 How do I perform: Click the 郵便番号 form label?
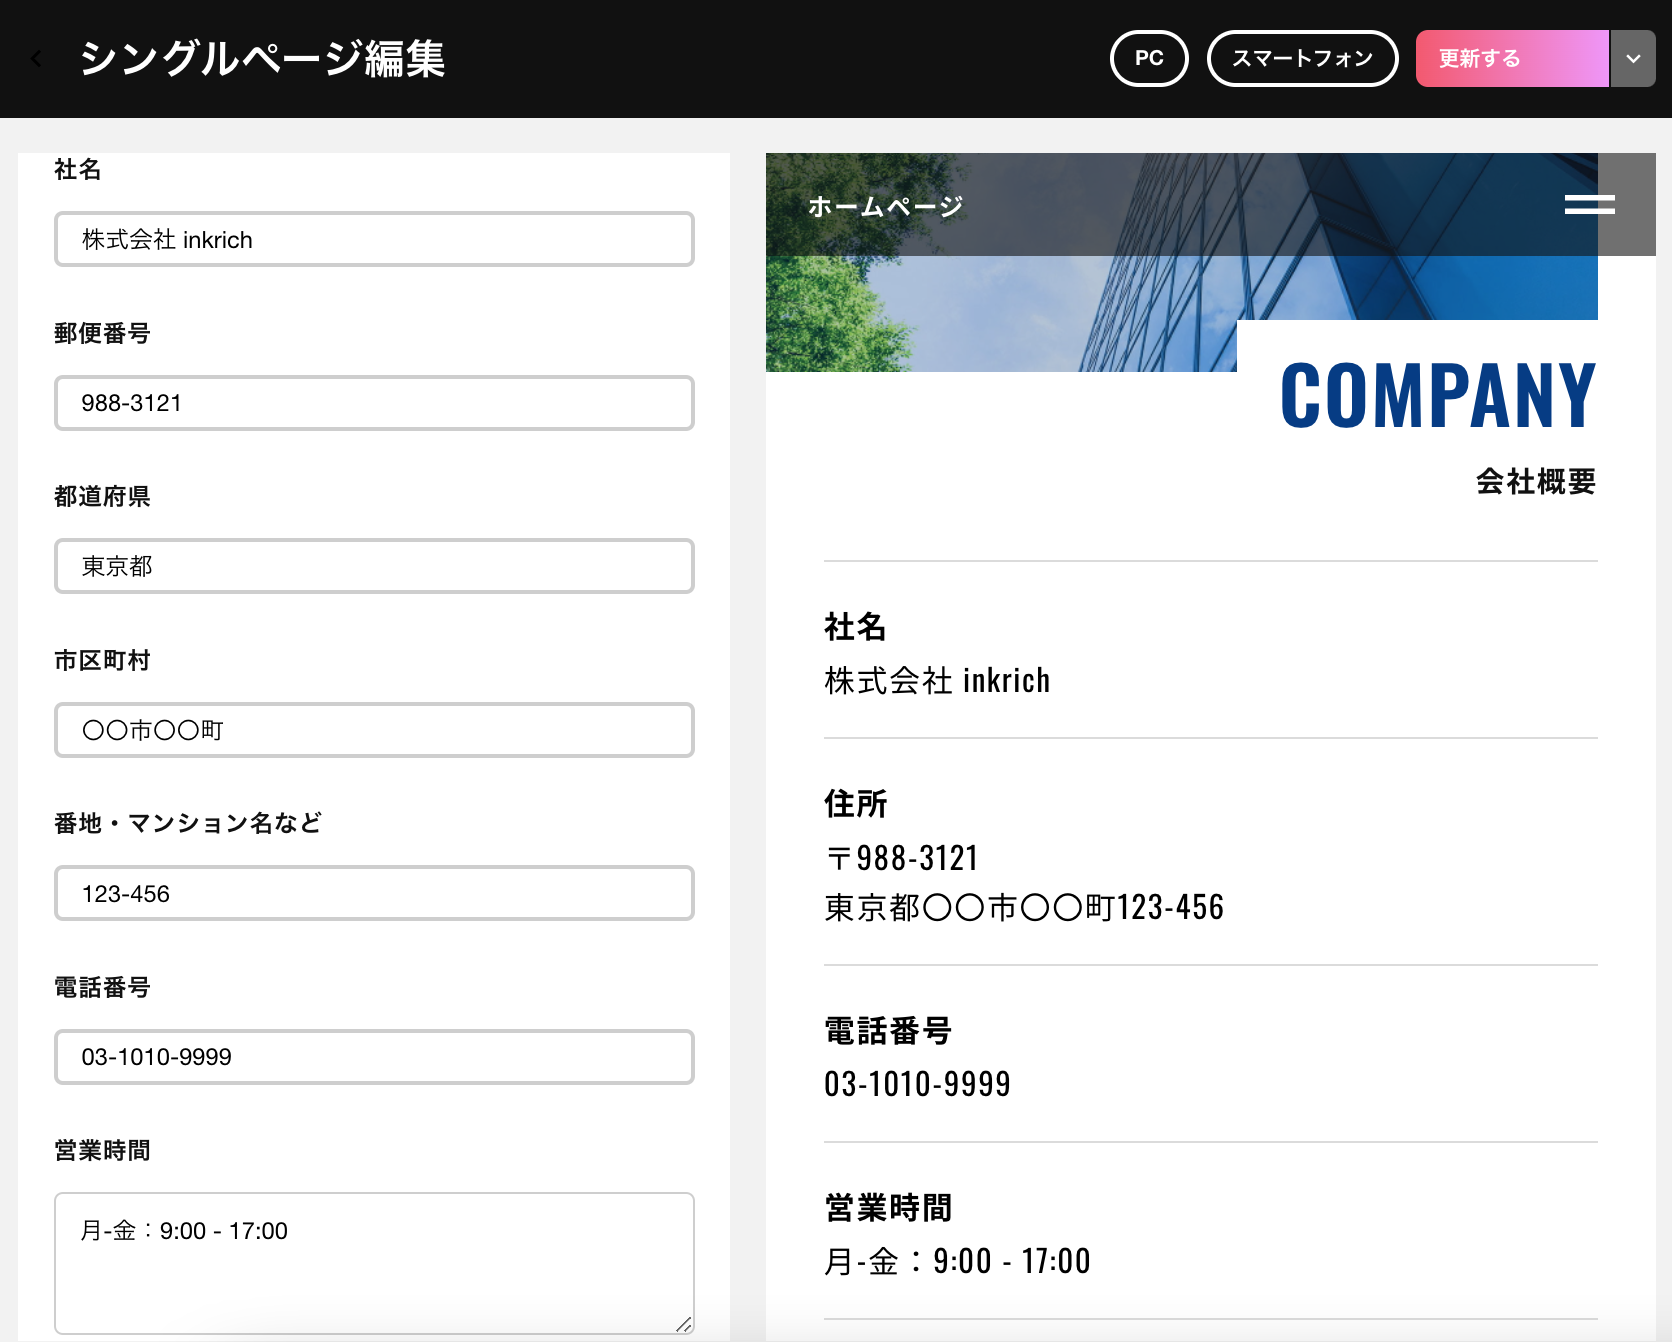click(x=102, y=334)
